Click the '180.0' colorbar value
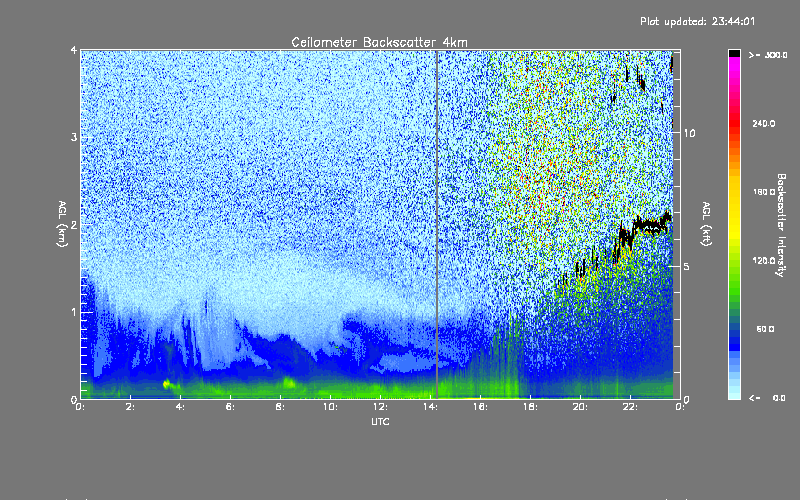This screenshot has width=800, height=500. (764, 192)
